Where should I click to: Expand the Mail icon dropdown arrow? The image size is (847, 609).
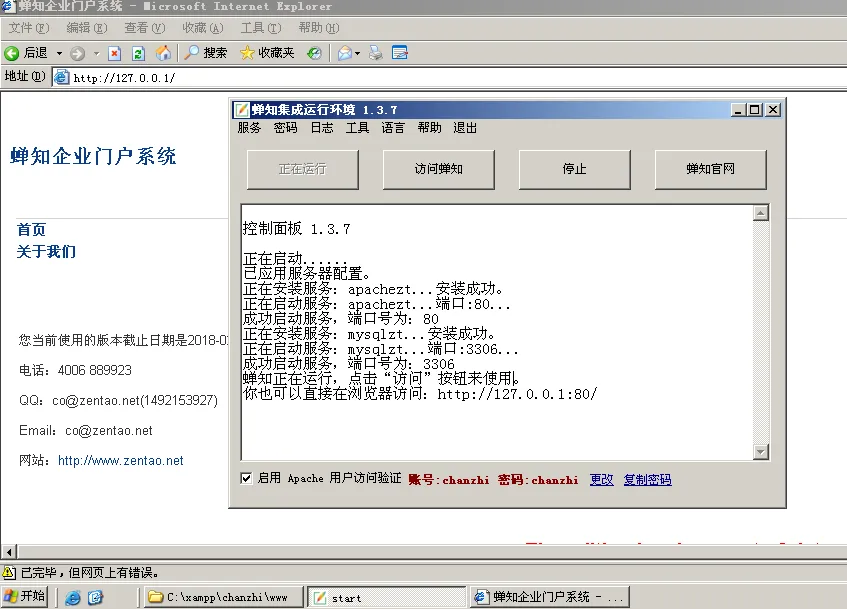(357, 53)
